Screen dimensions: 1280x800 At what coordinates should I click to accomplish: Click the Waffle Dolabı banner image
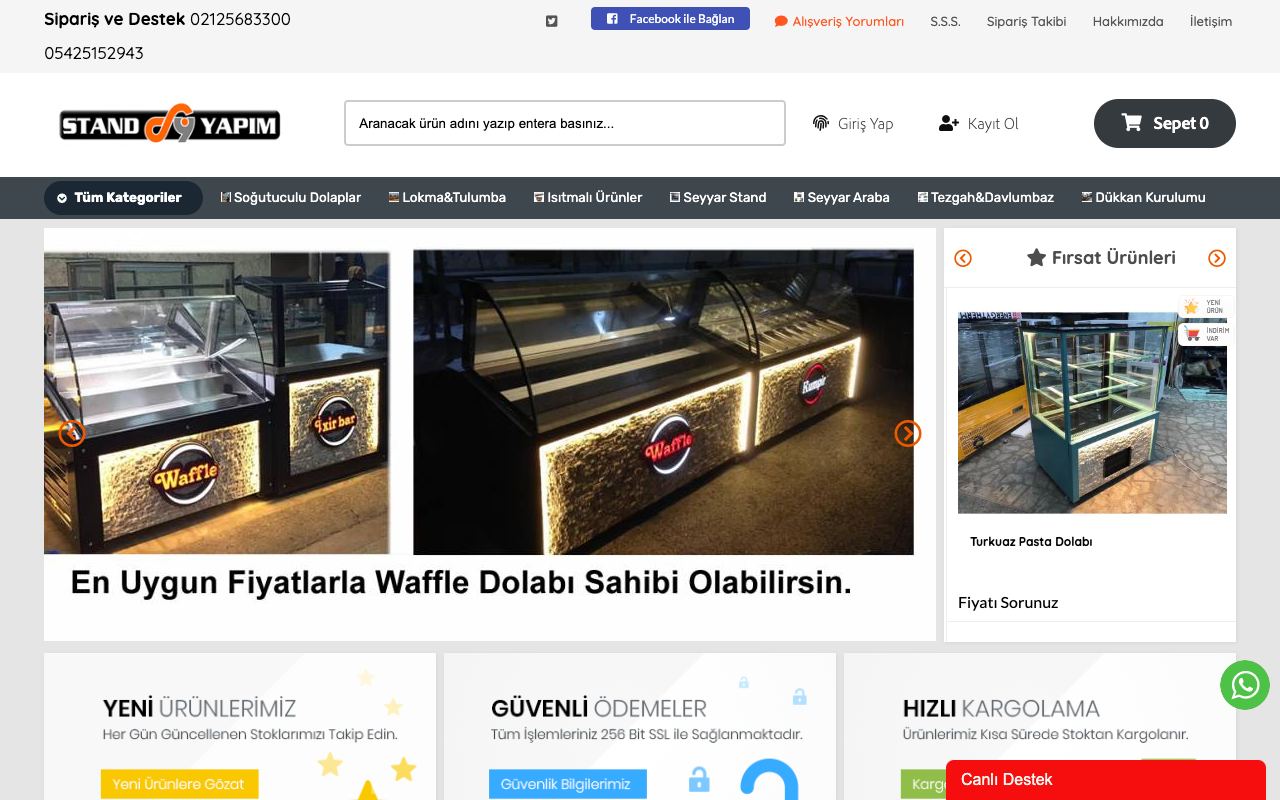pos(490,434)
